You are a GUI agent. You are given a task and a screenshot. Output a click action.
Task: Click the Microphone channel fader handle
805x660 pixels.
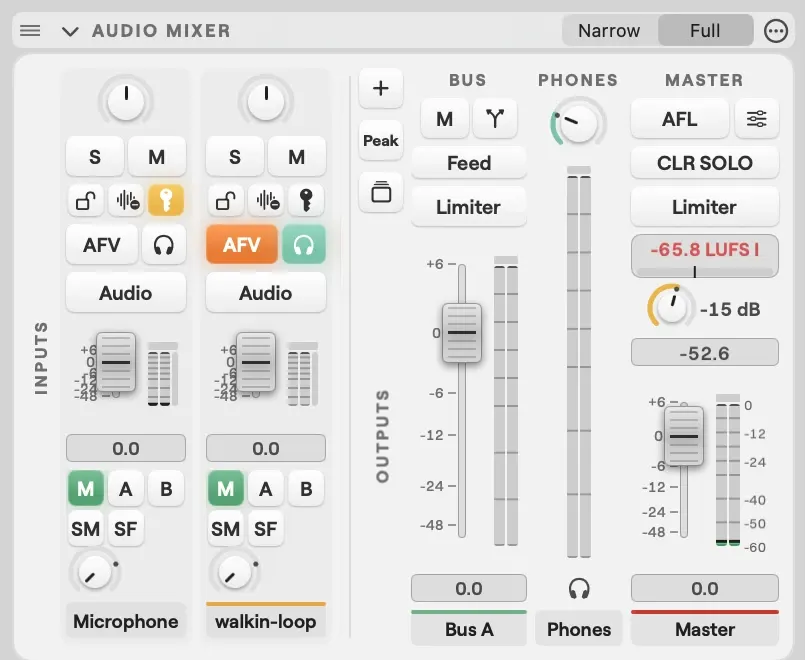point(116,362)
